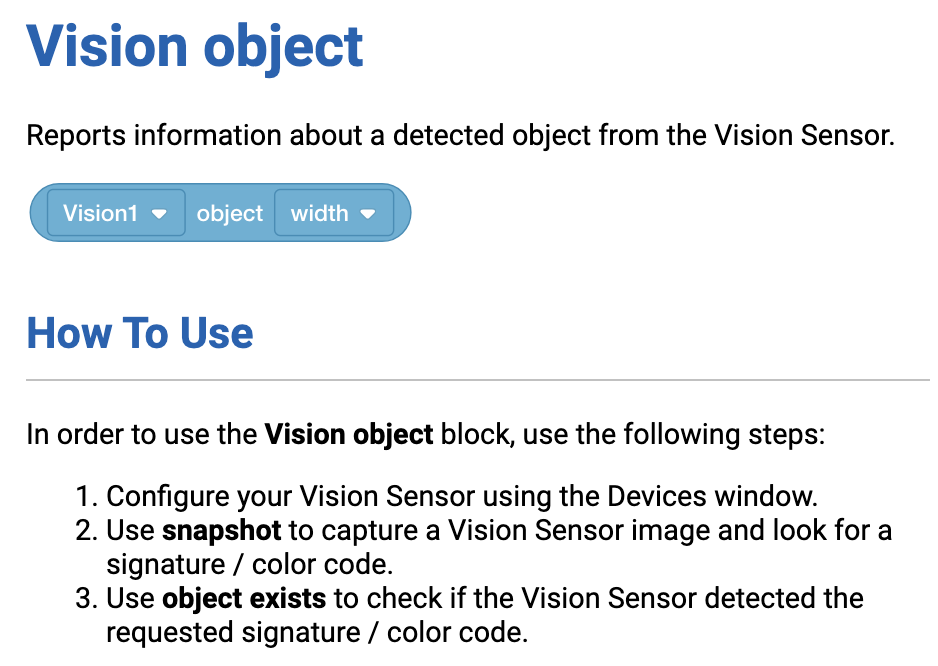This screenshot has width=938, height=666.
Task: Click the 'Vision object' page title
Action: [195, 48]
